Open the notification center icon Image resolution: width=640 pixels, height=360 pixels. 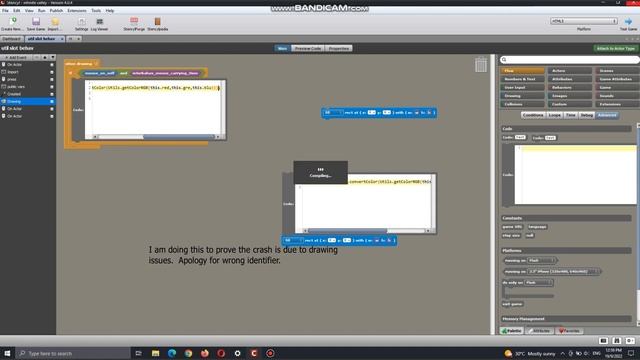pyautogui.click(x=631, y=353)
